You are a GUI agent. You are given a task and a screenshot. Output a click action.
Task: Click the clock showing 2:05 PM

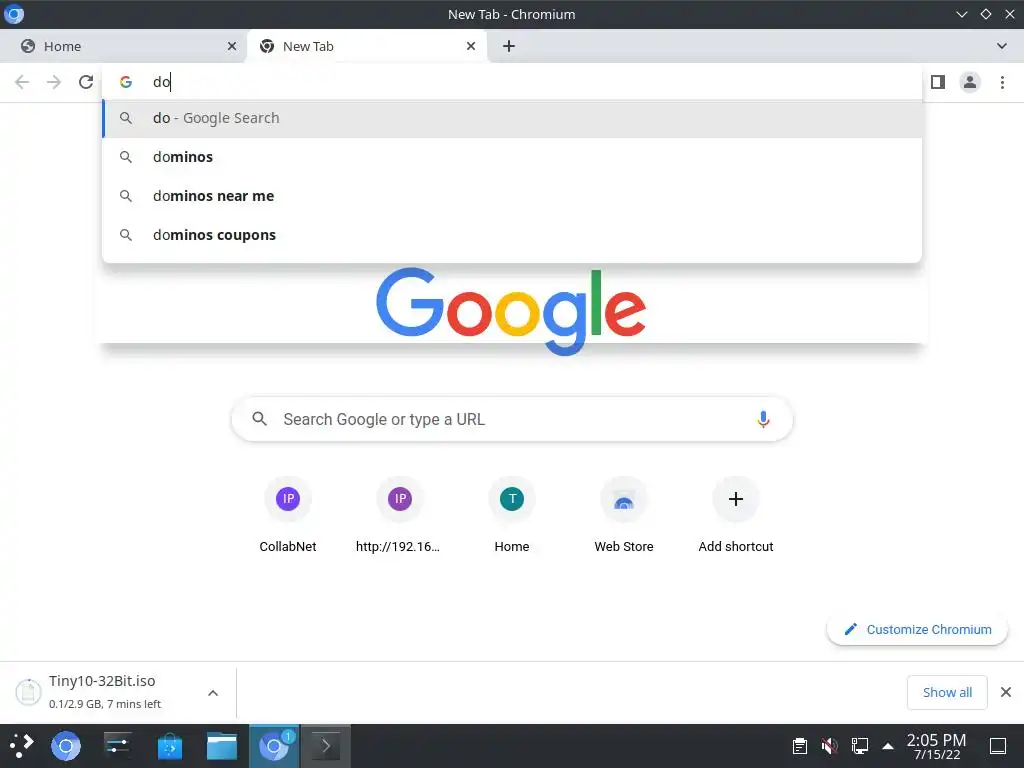tap(936, 746)
